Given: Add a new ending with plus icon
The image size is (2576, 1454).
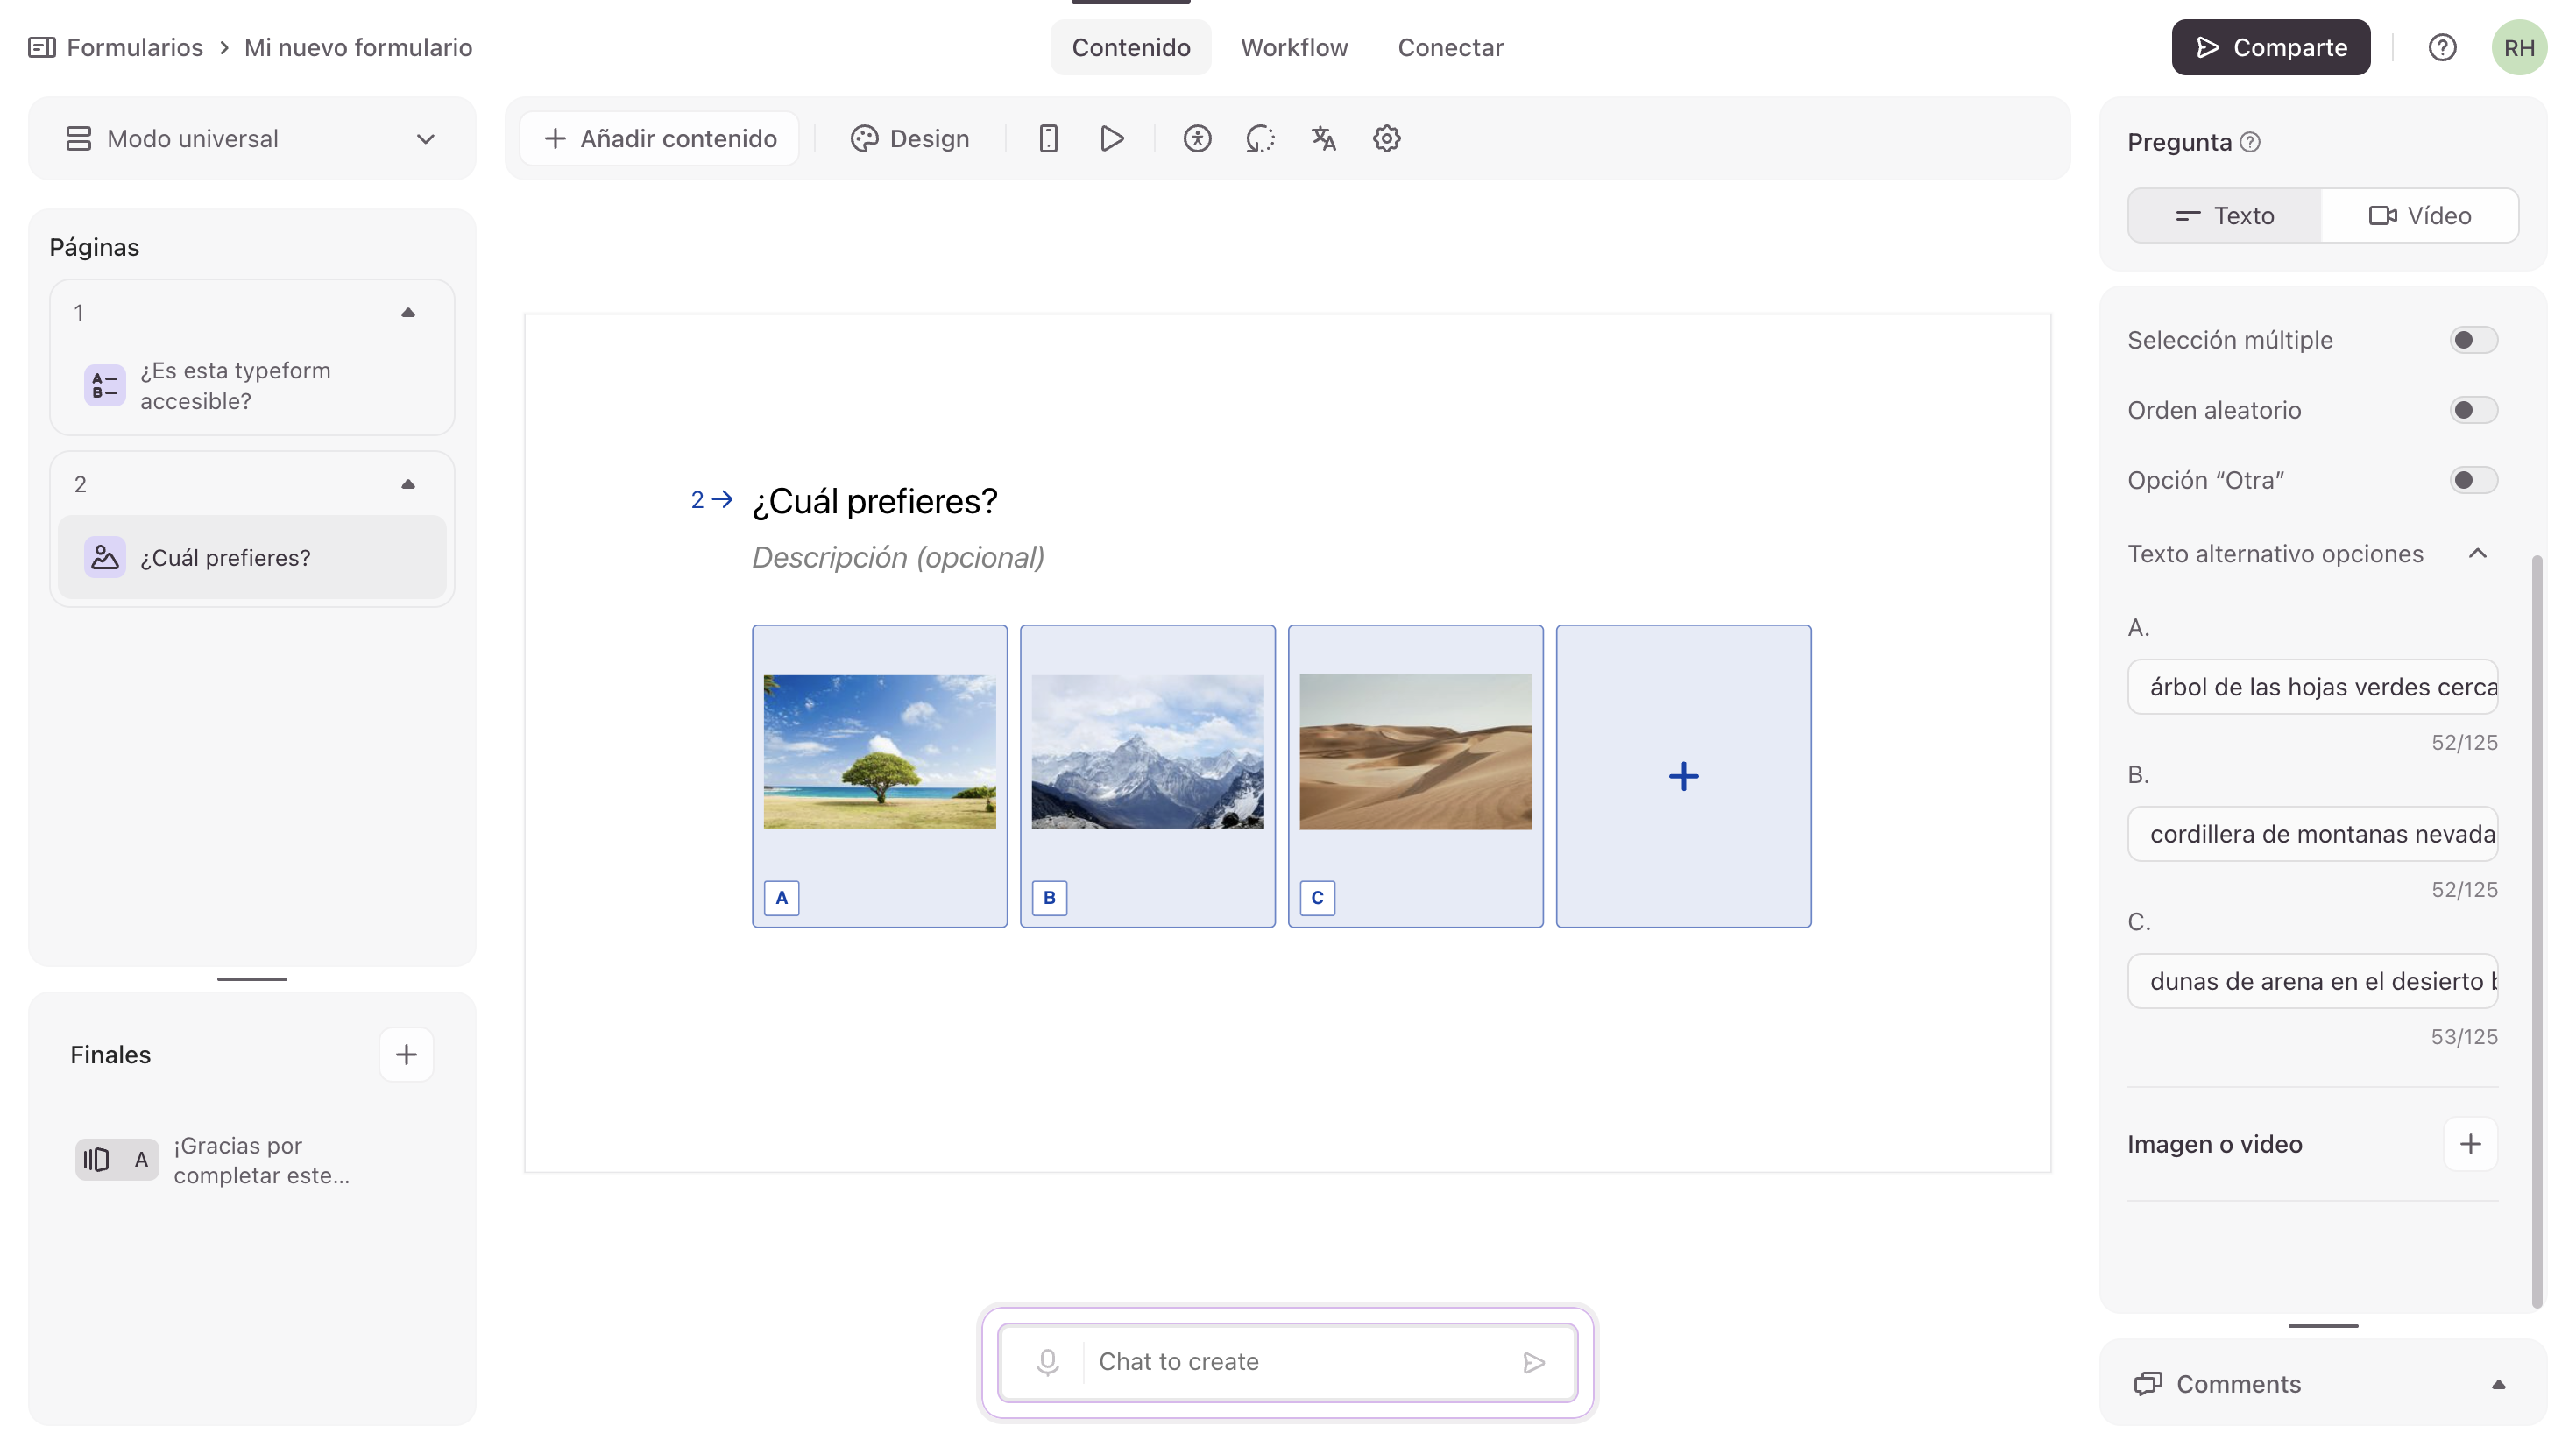Looking at the screenshot, I should pyautogui.click(x=406, y=1054).
